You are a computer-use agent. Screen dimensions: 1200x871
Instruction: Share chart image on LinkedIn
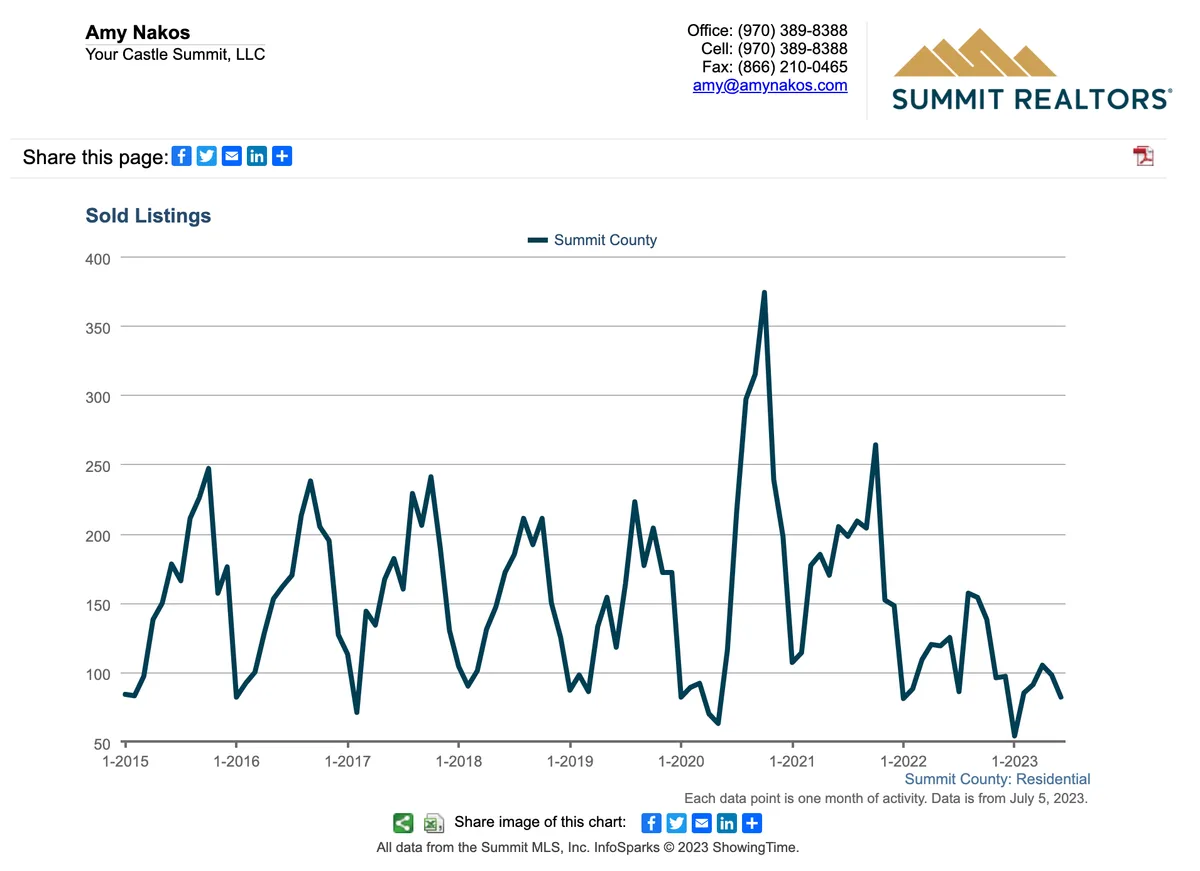pyautogui.click(x=726, y=823)
